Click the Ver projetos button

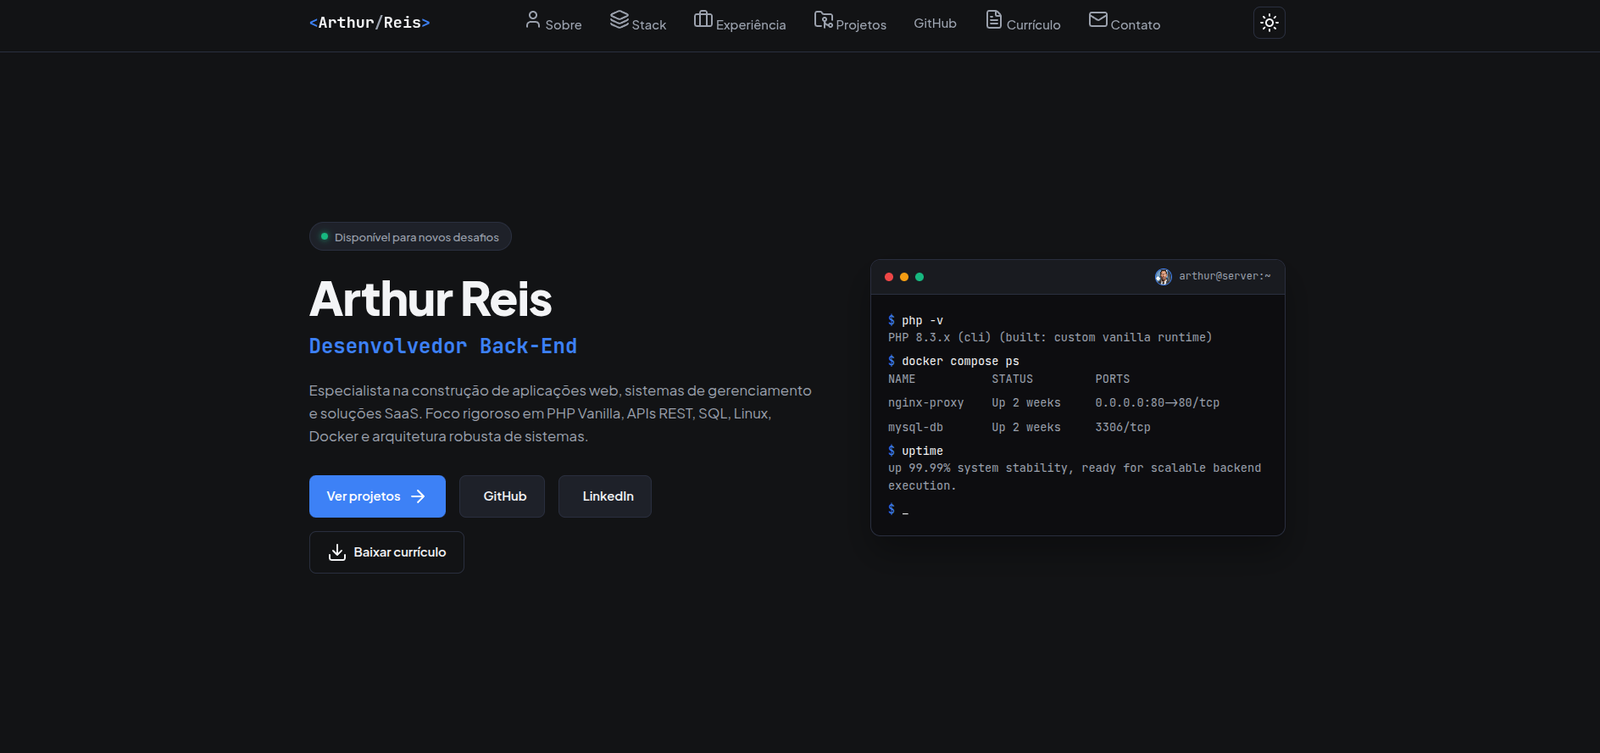tap(377, 496)
